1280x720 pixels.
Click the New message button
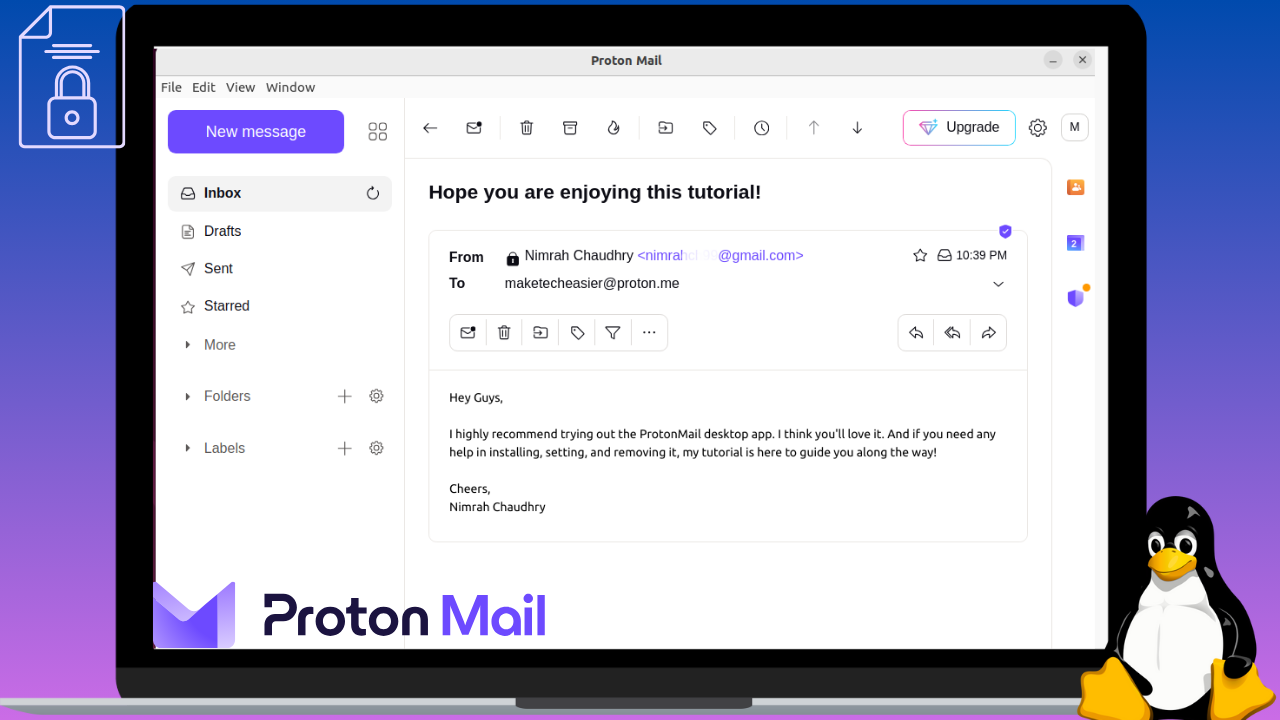pyautogui.click(x=255, y=131)
